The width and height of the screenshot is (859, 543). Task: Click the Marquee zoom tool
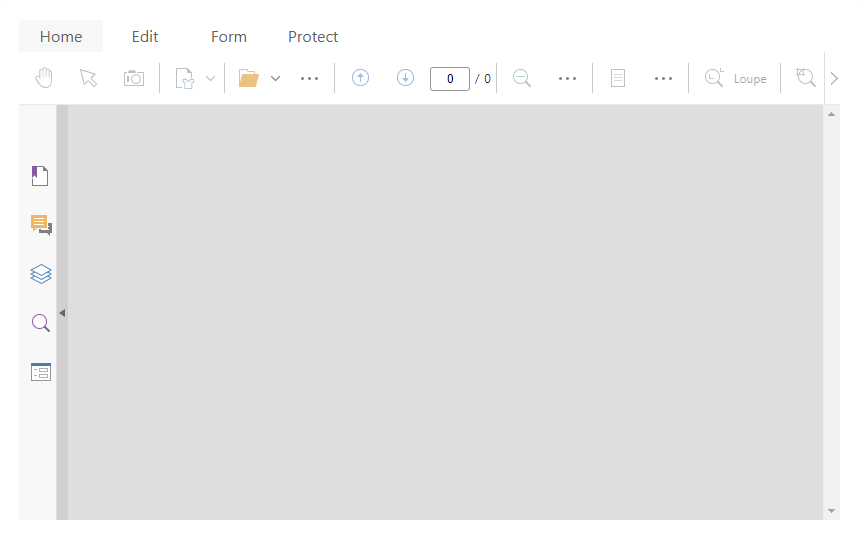[806, 78]
